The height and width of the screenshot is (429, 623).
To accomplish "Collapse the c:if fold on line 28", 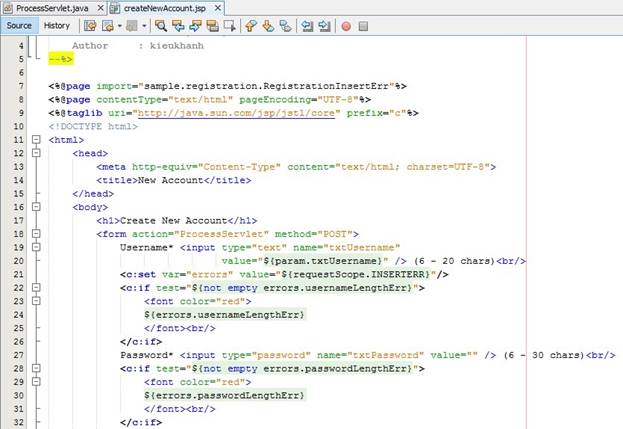I will pyautogui.click(x=36, y=368).
